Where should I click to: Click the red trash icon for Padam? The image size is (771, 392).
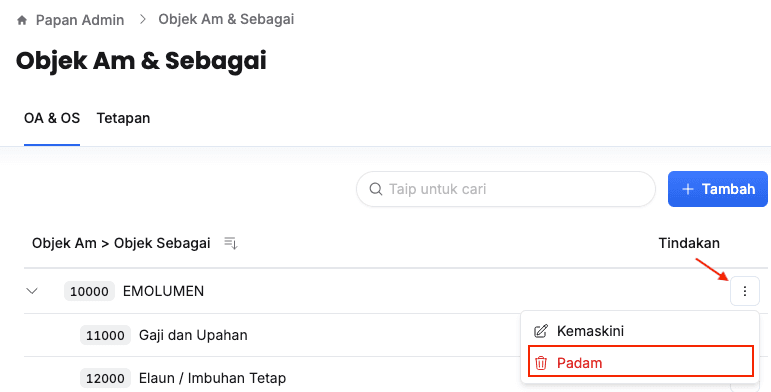(541, 363)
